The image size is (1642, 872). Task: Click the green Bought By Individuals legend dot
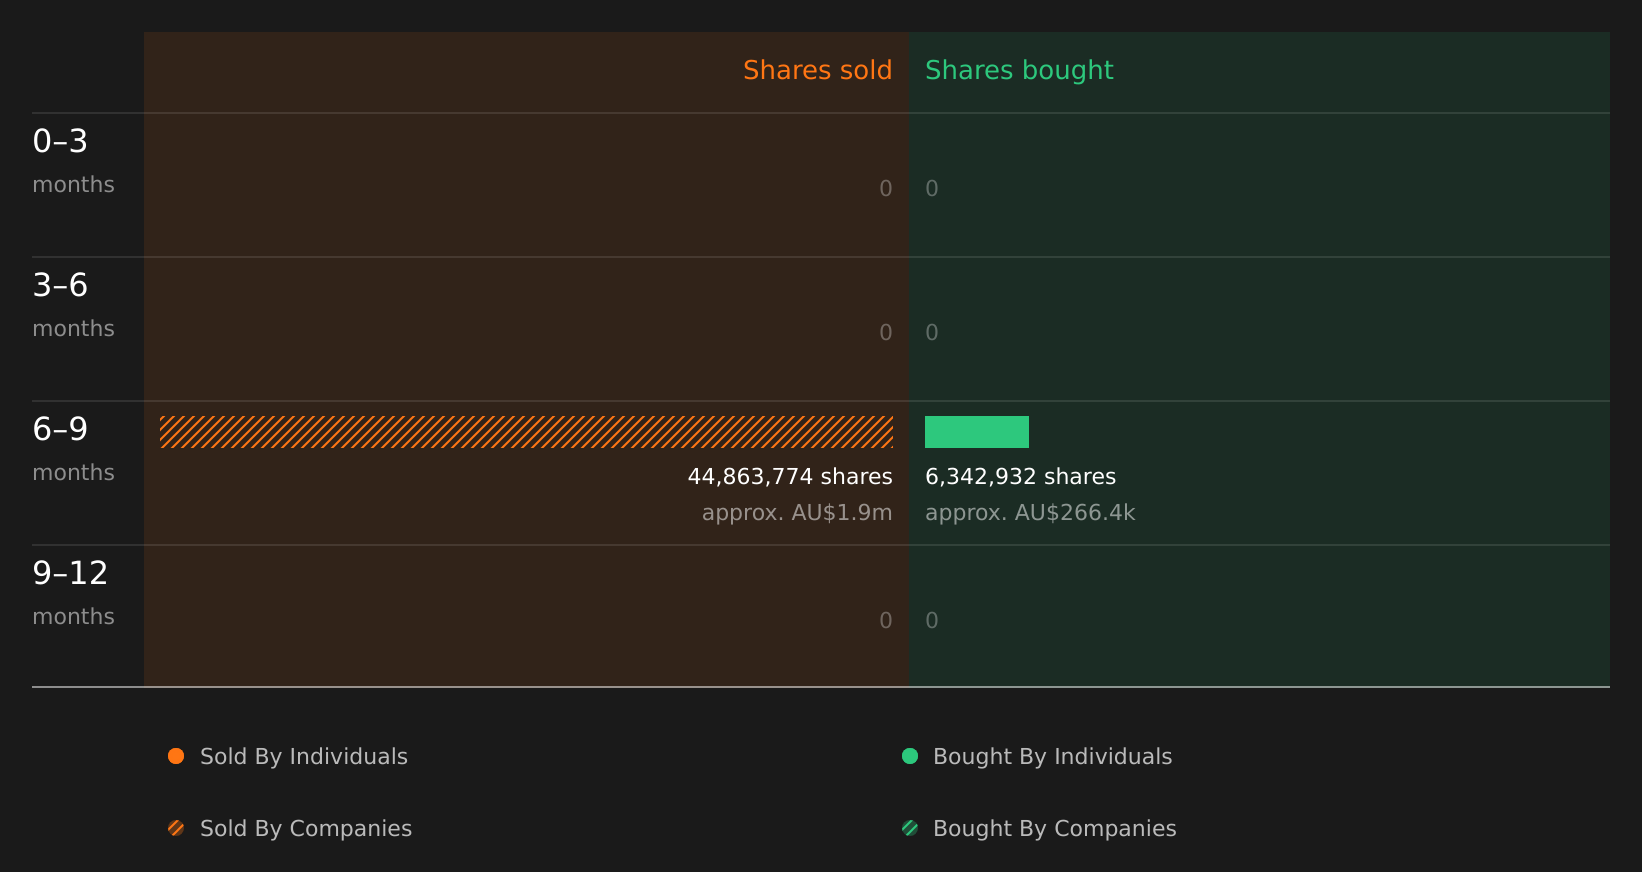[x=910, y=756]
